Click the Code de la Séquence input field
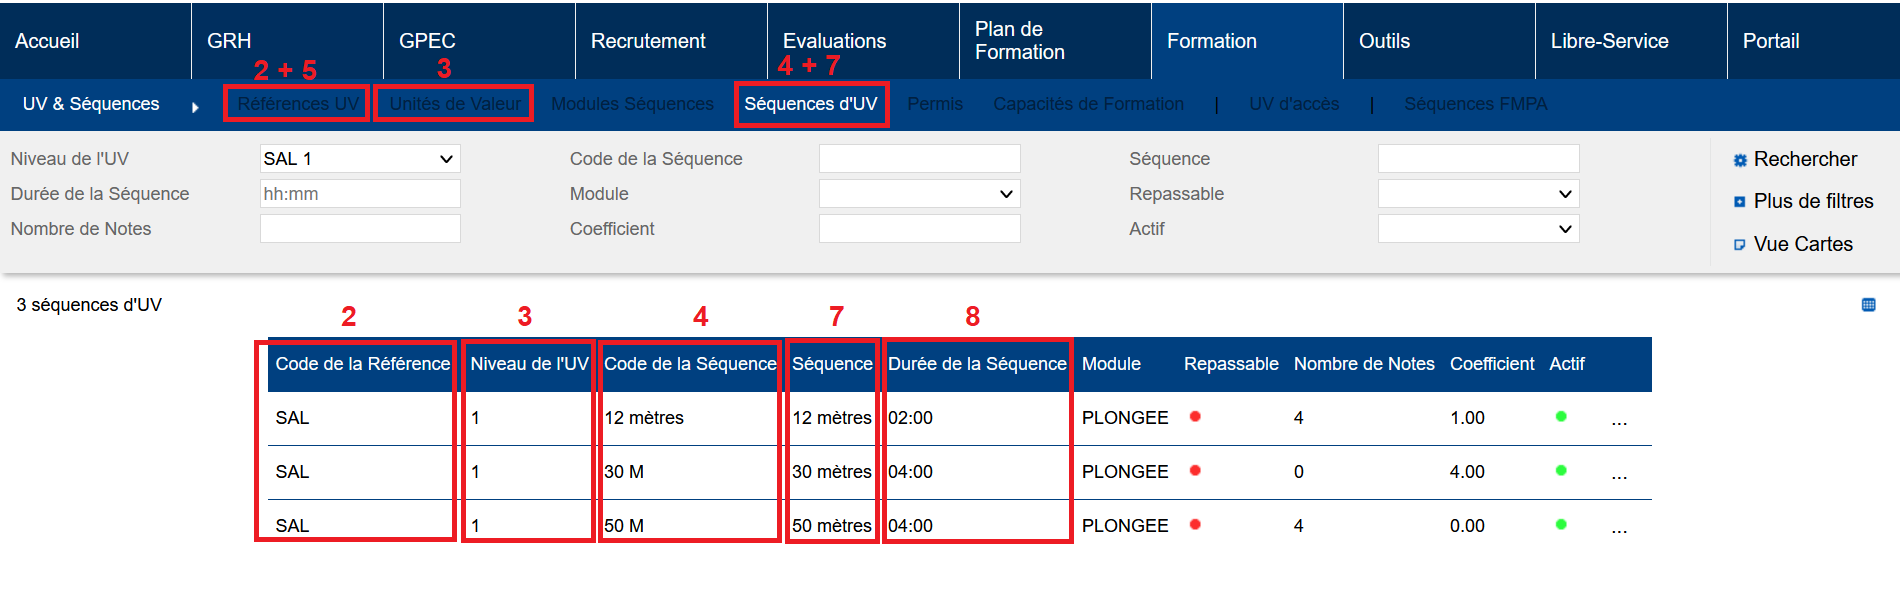The height and width of the screenshot is (595, 1900). (919, 159)
